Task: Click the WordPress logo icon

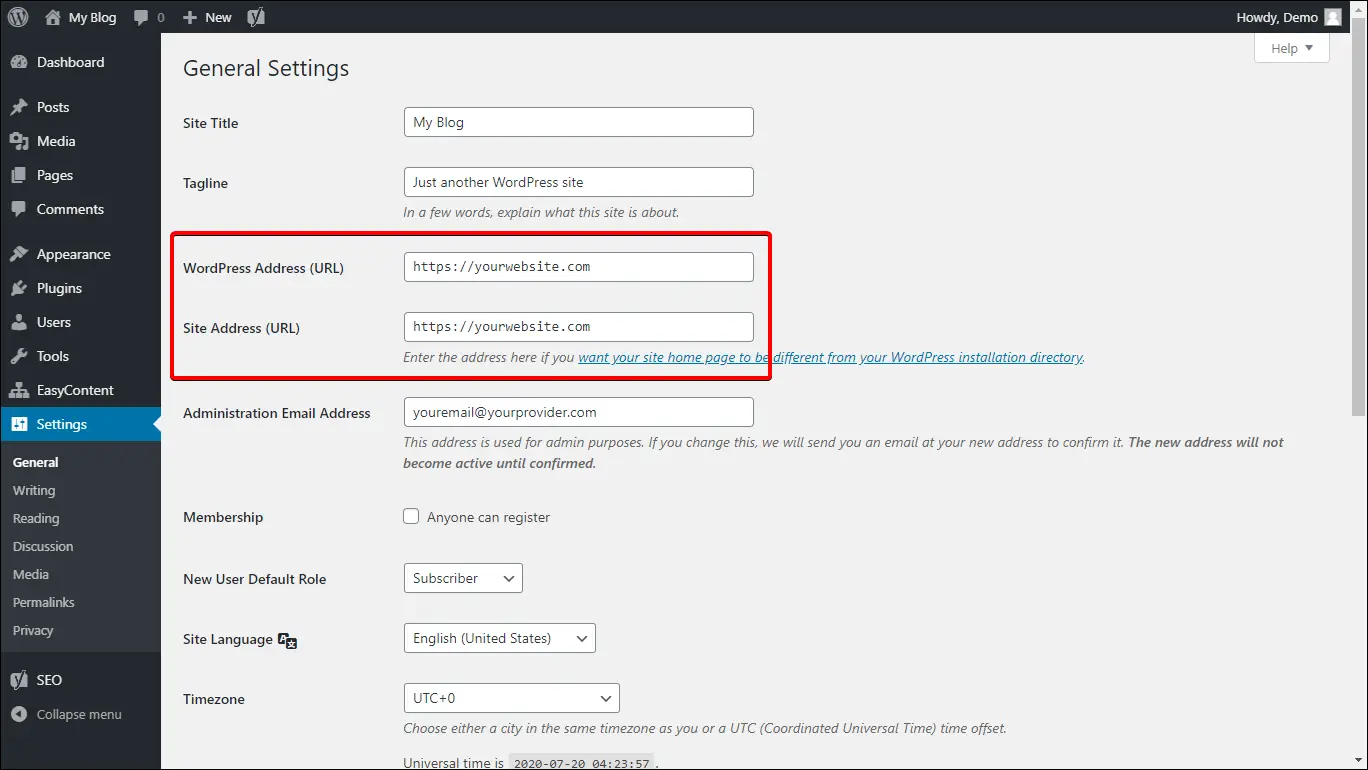Action: [x=18, y=17]
